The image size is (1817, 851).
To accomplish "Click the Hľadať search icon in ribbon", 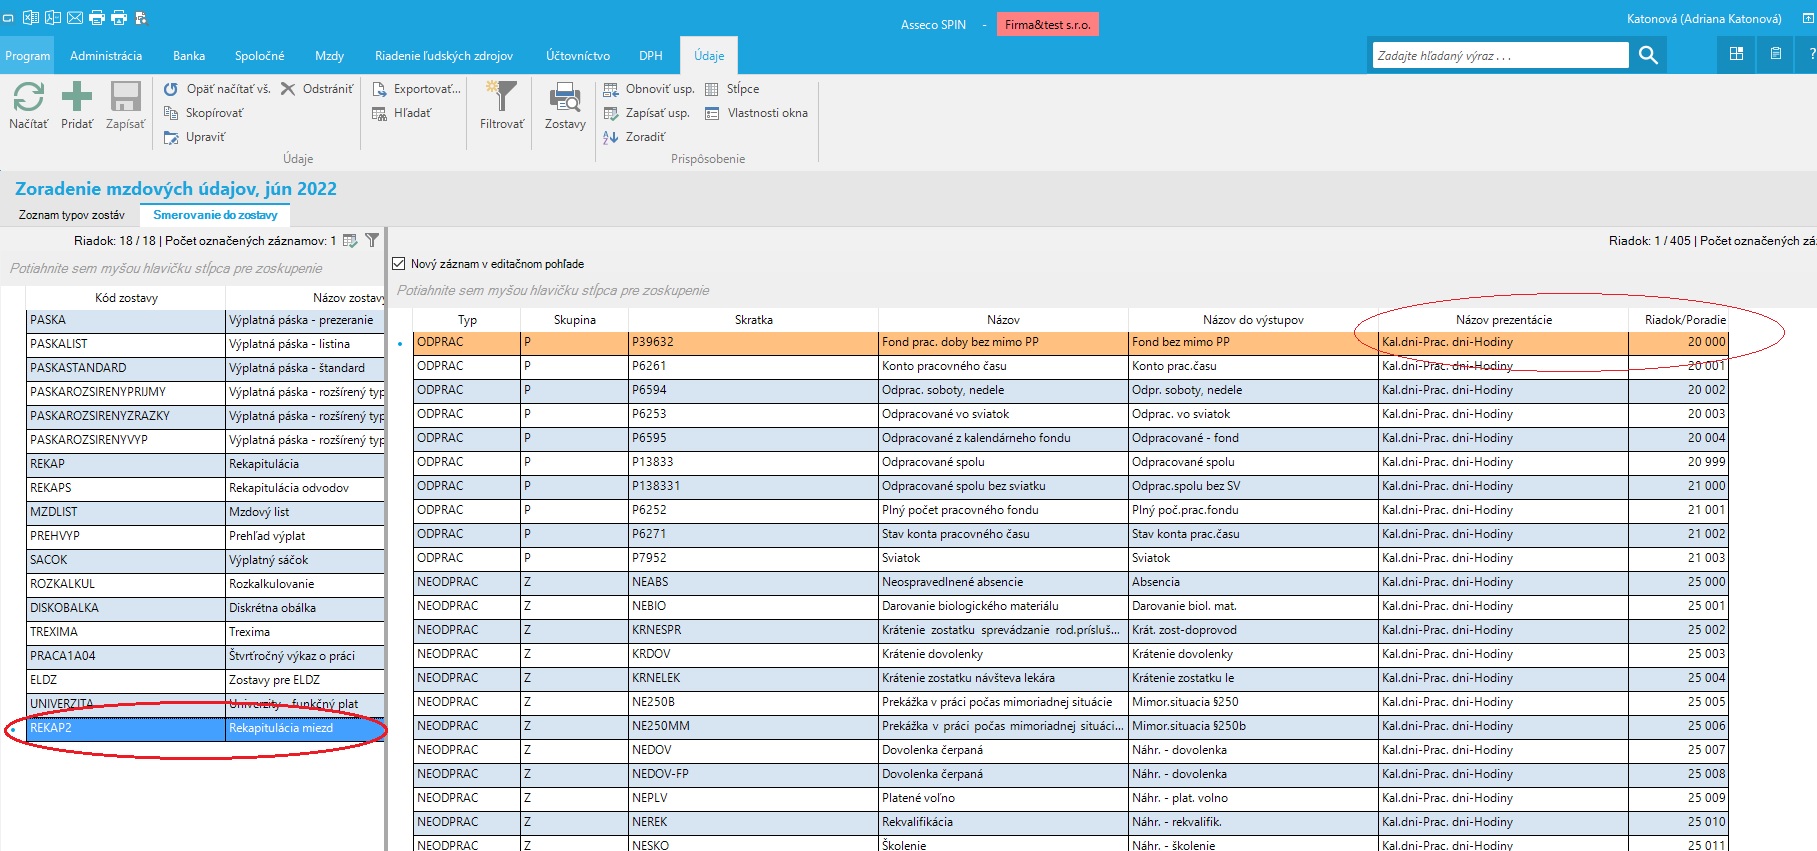I will coord(379,113).
